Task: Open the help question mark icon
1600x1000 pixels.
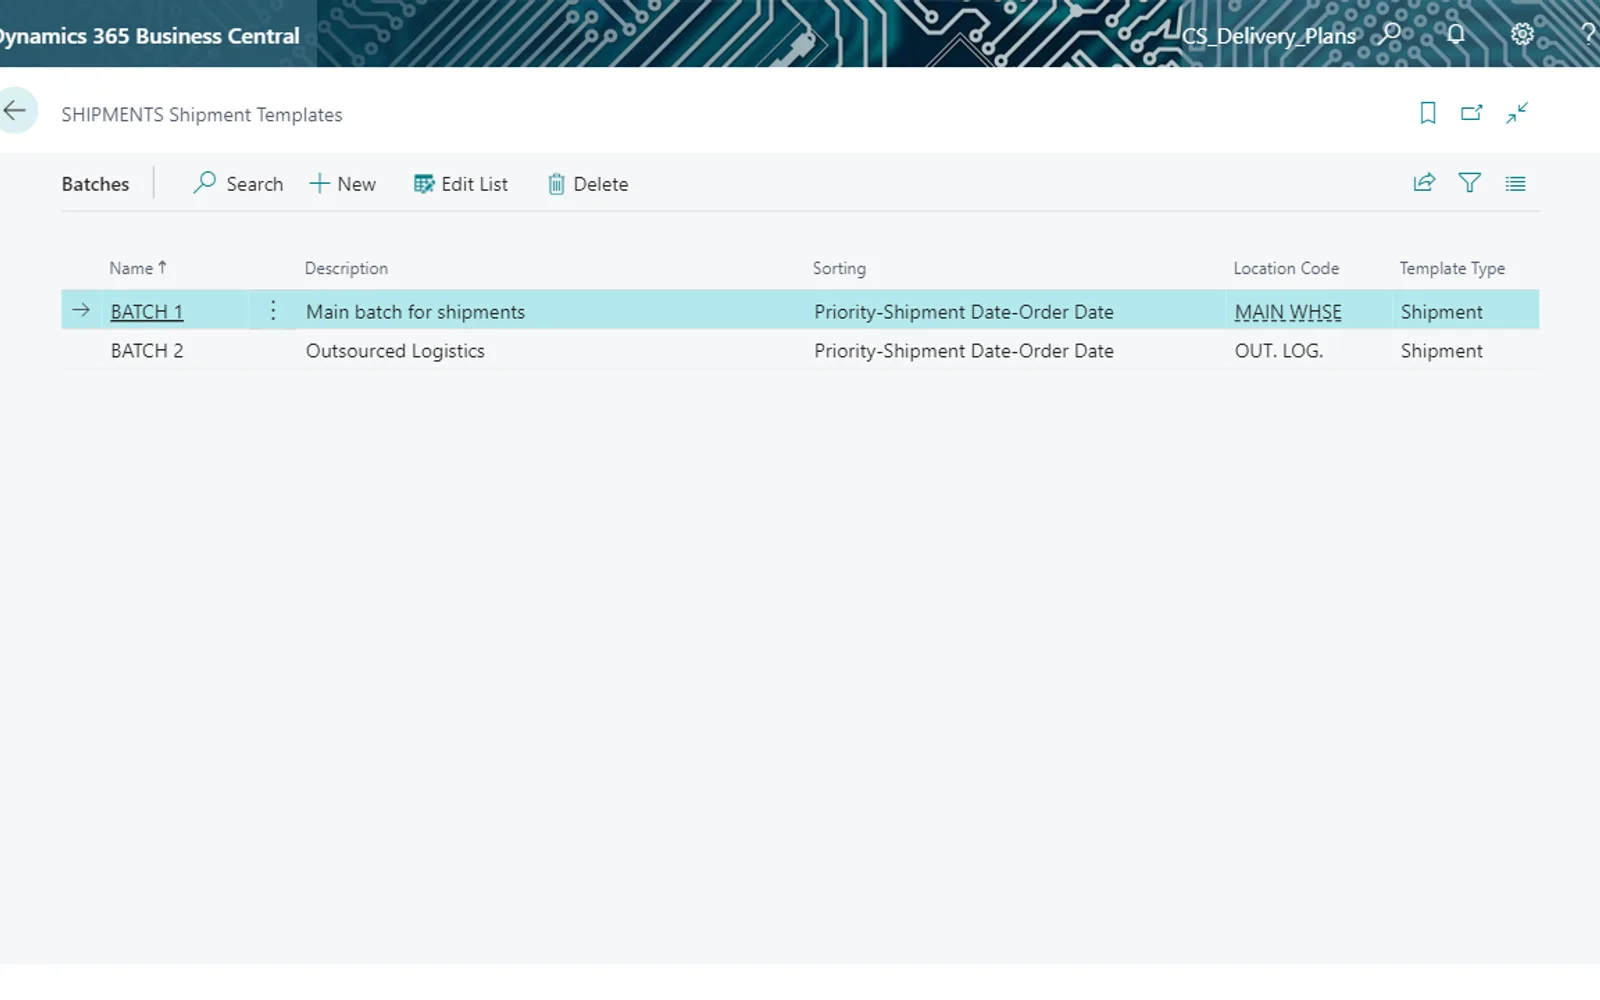Action: click(x=1588, y=34)
